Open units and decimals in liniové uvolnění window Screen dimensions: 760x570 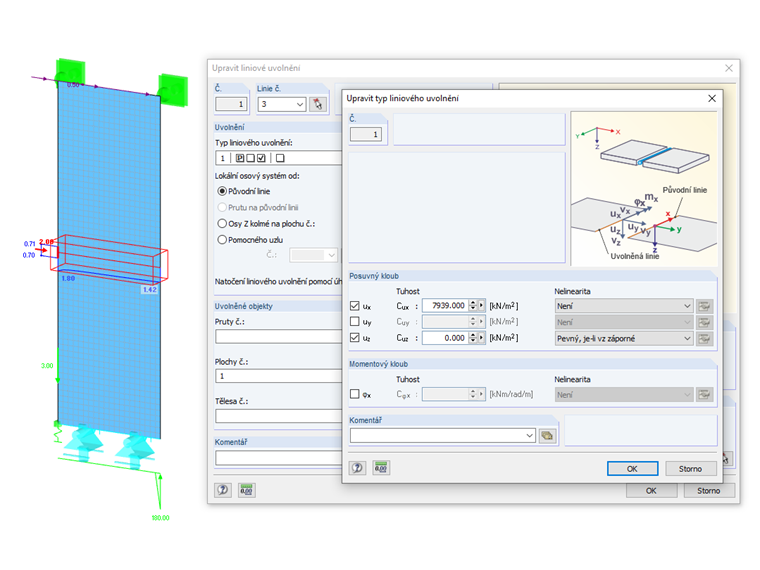point(247,490)
